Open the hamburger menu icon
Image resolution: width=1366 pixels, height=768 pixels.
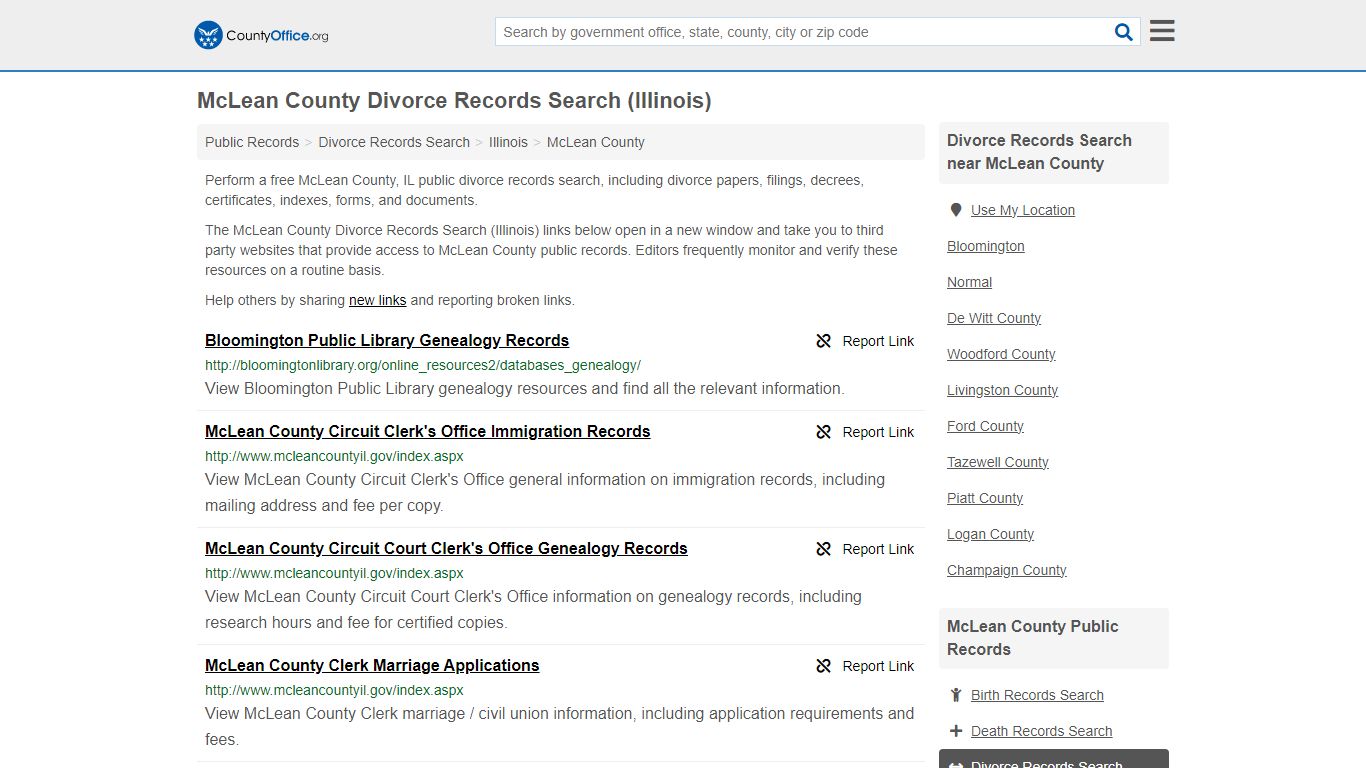click(x=1162, y=31)
